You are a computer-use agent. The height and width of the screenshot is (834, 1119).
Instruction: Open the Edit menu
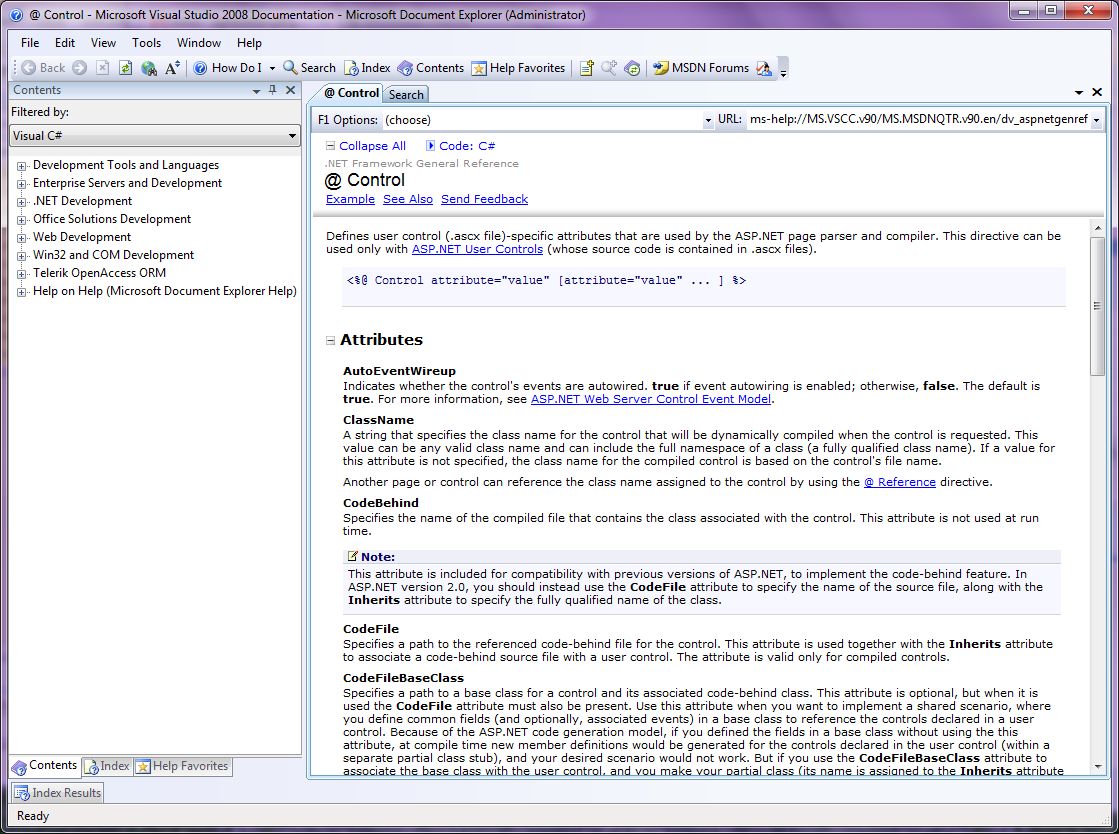tap(65, 43)
